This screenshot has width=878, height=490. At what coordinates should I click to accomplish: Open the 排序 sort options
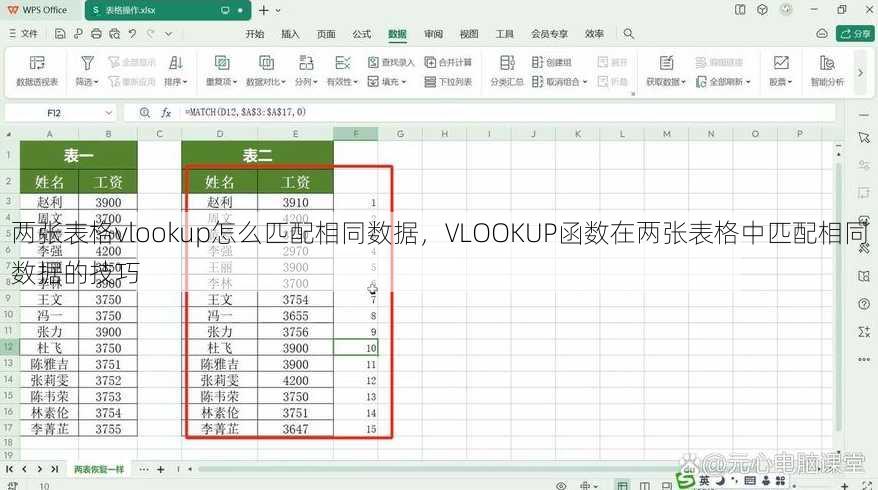pyautogui.click(x=176, y=71)
